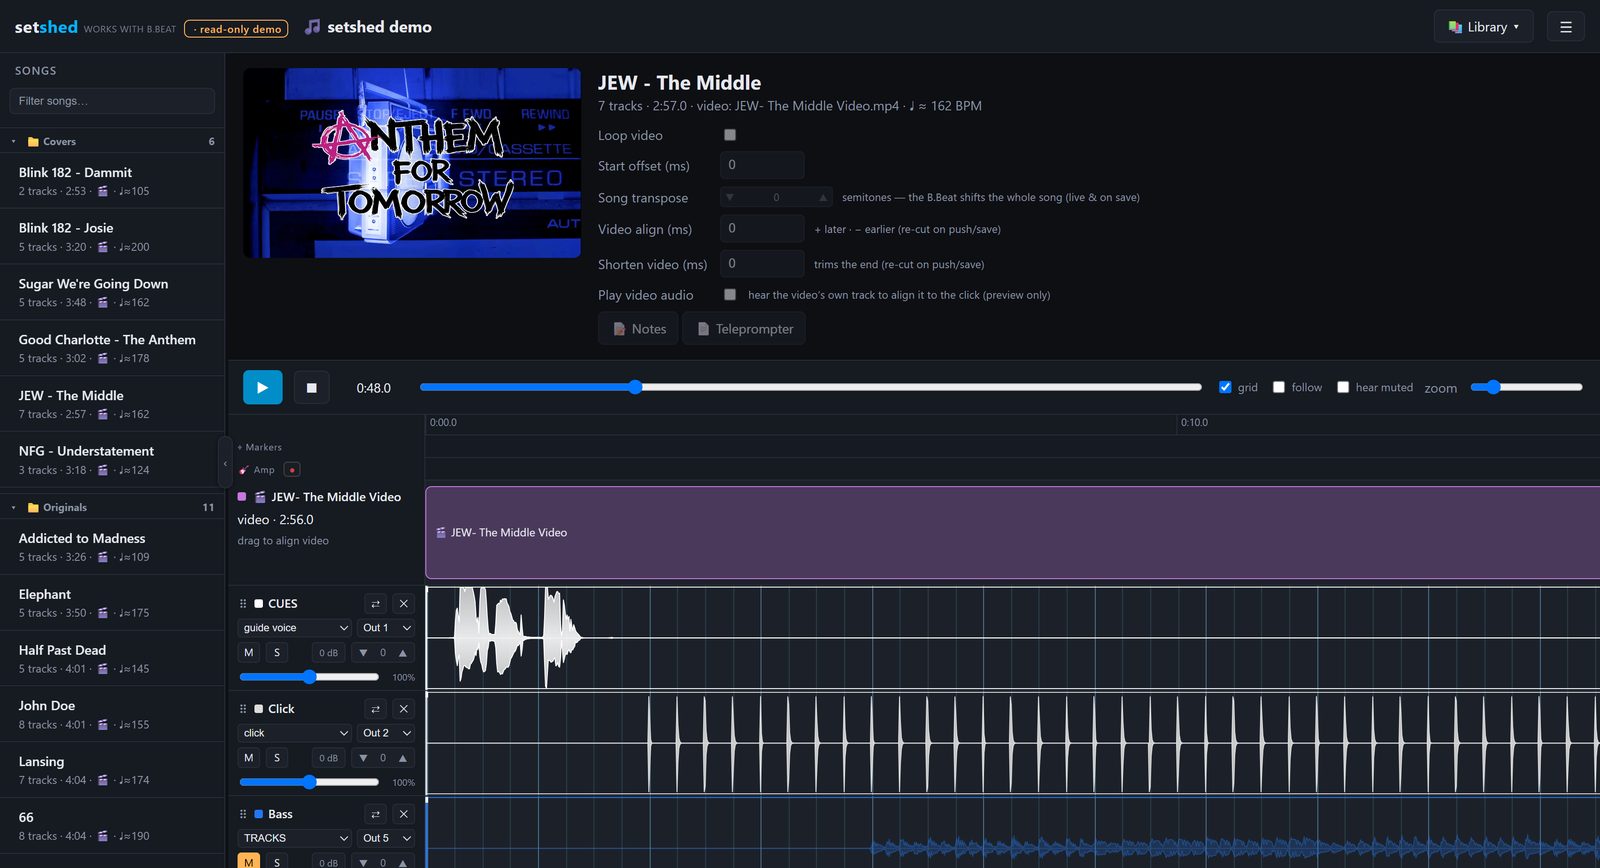1600x868 pixels.
Task: Solo the Click track
Action: (277, 758)
